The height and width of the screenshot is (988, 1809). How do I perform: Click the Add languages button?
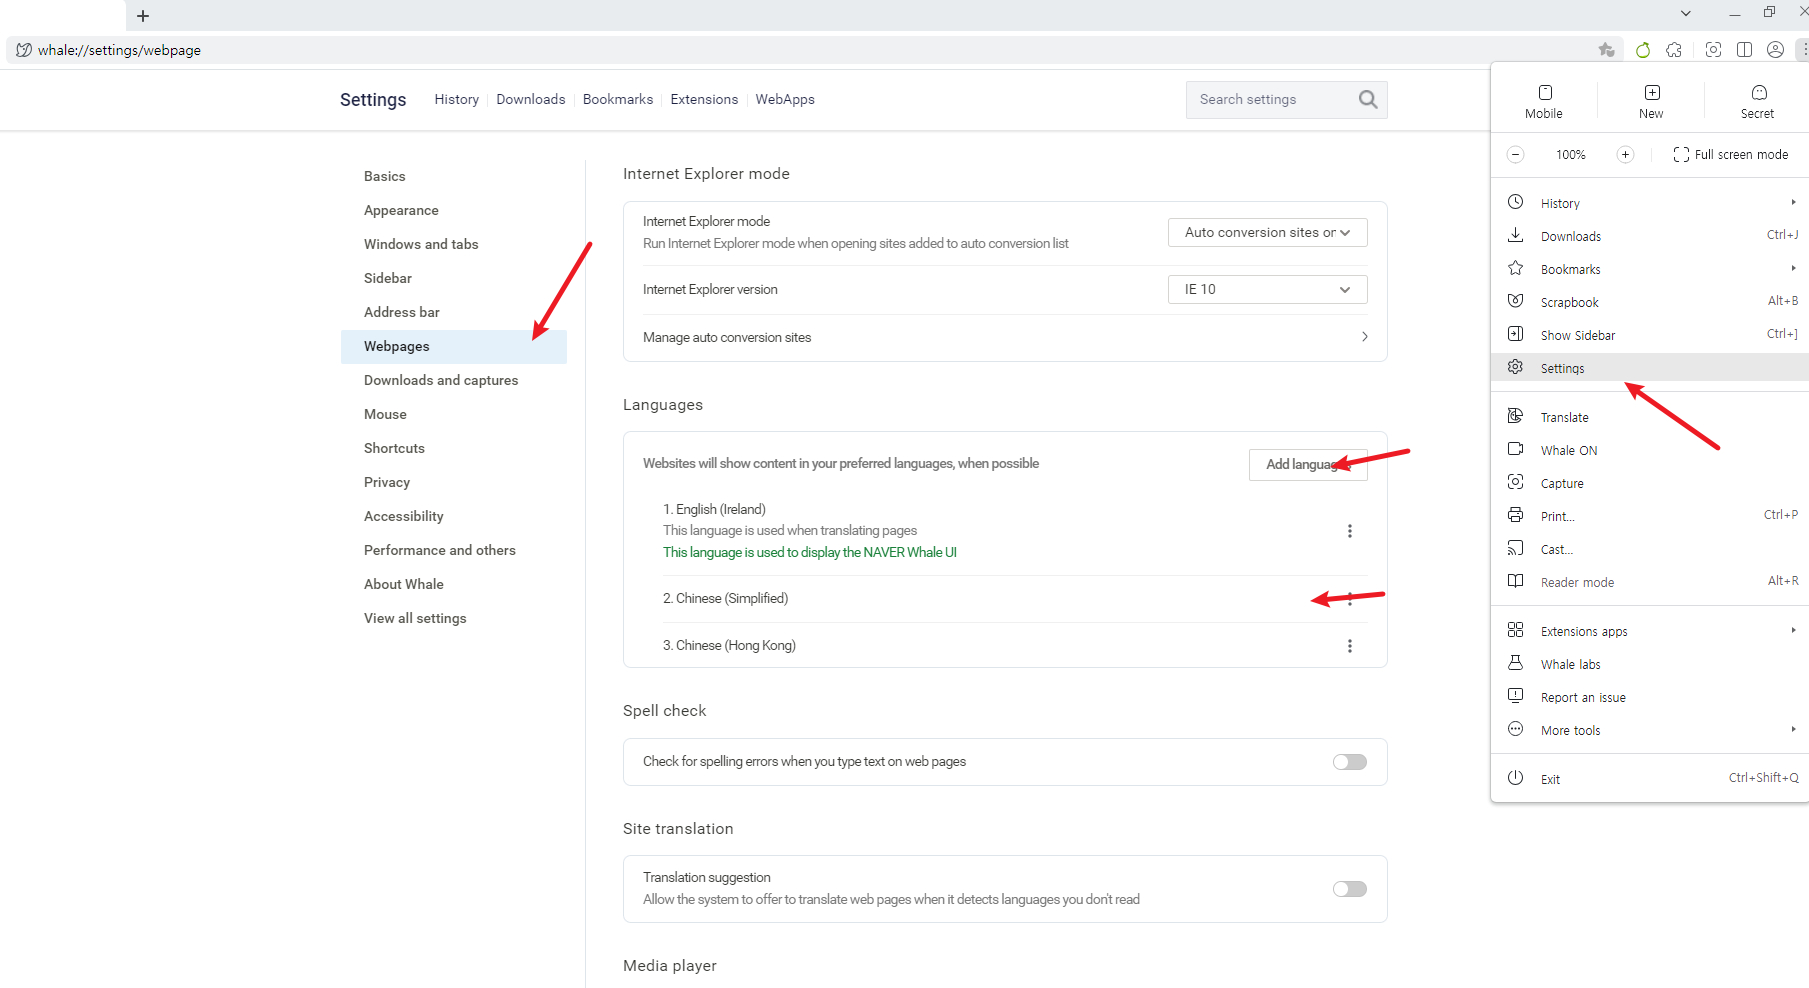[x=1308, y=464]
